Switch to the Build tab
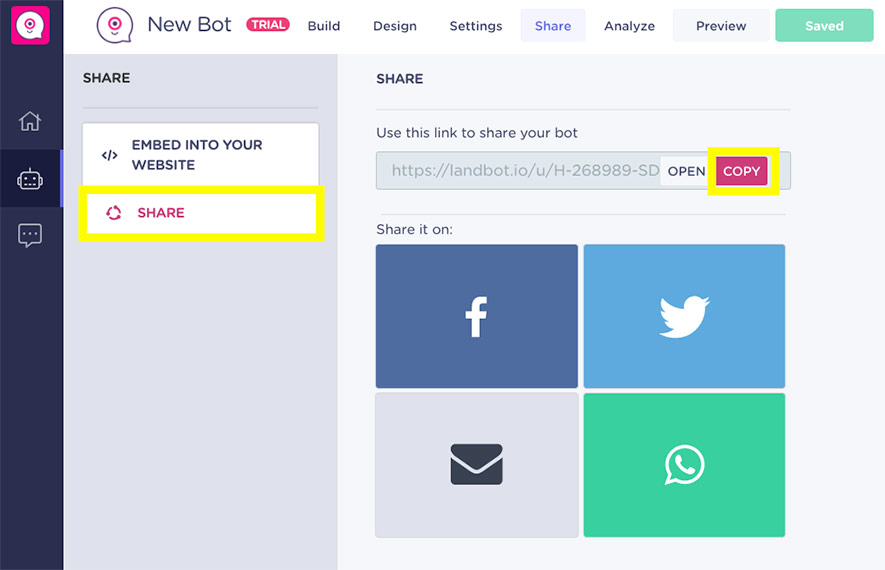Viewport: 885px width, 570px height. (x=324, y=26)
